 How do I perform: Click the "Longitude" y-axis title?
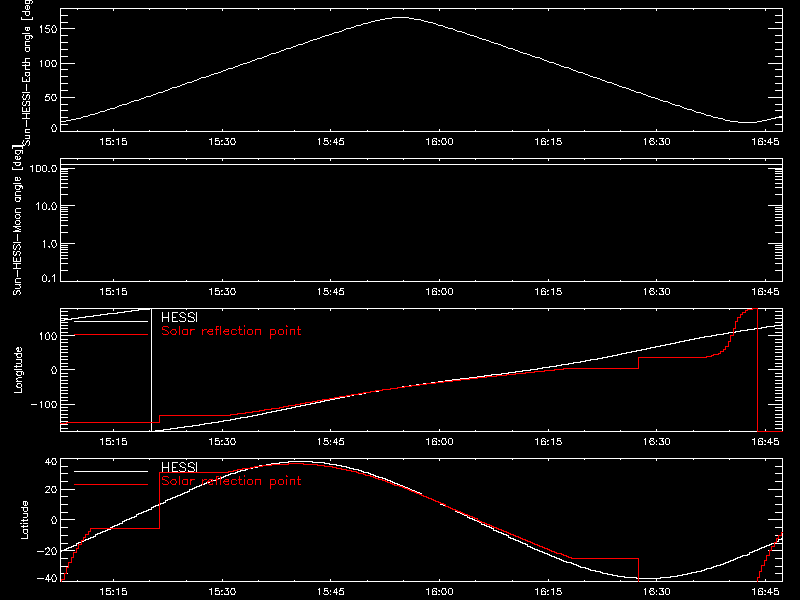click(18, 370)
